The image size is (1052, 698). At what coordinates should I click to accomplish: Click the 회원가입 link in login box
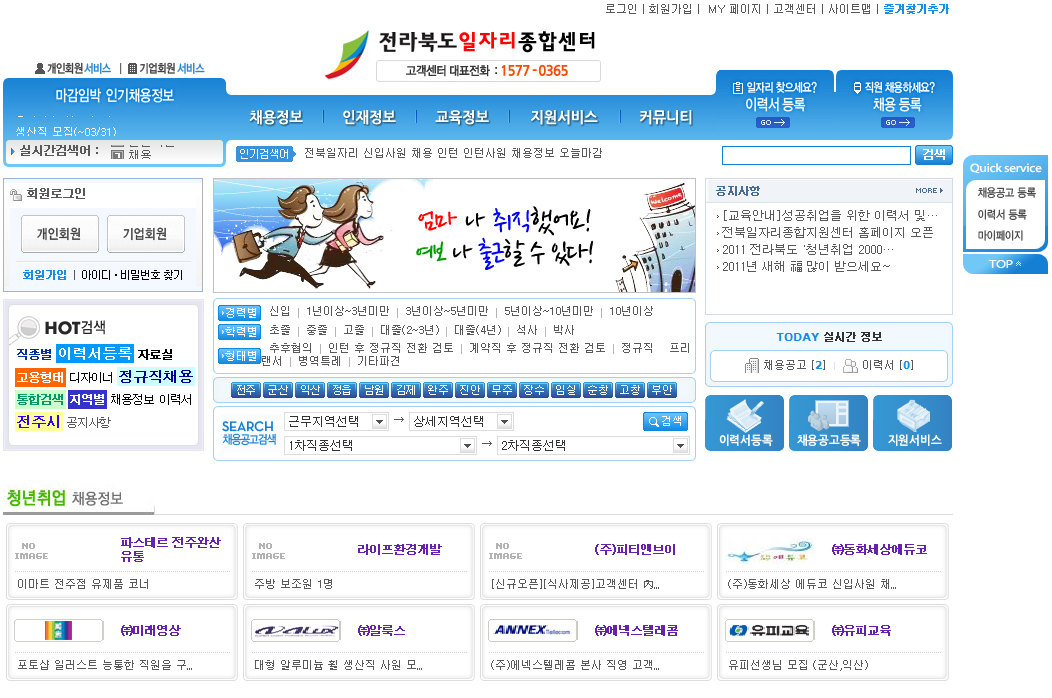pos(45,275)
